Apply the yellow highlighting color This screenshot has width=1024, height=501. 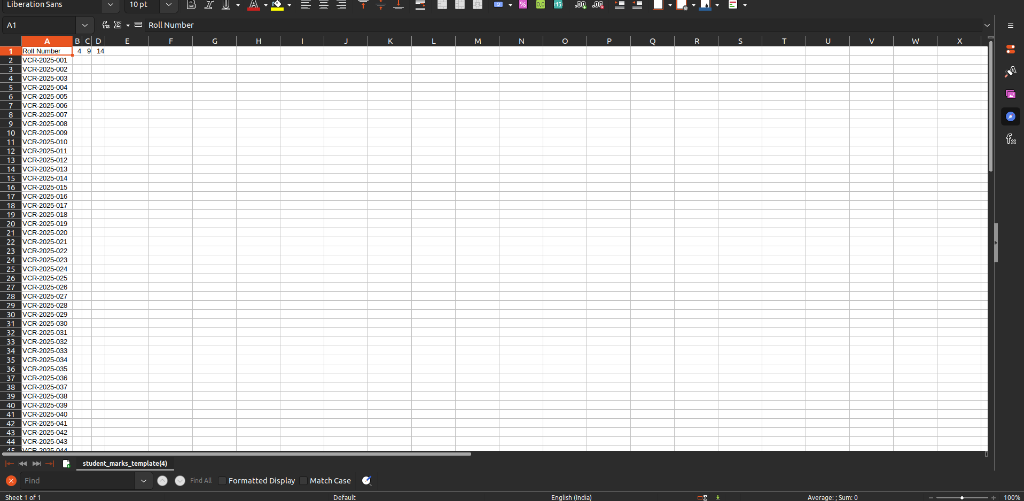pos(276,5)
